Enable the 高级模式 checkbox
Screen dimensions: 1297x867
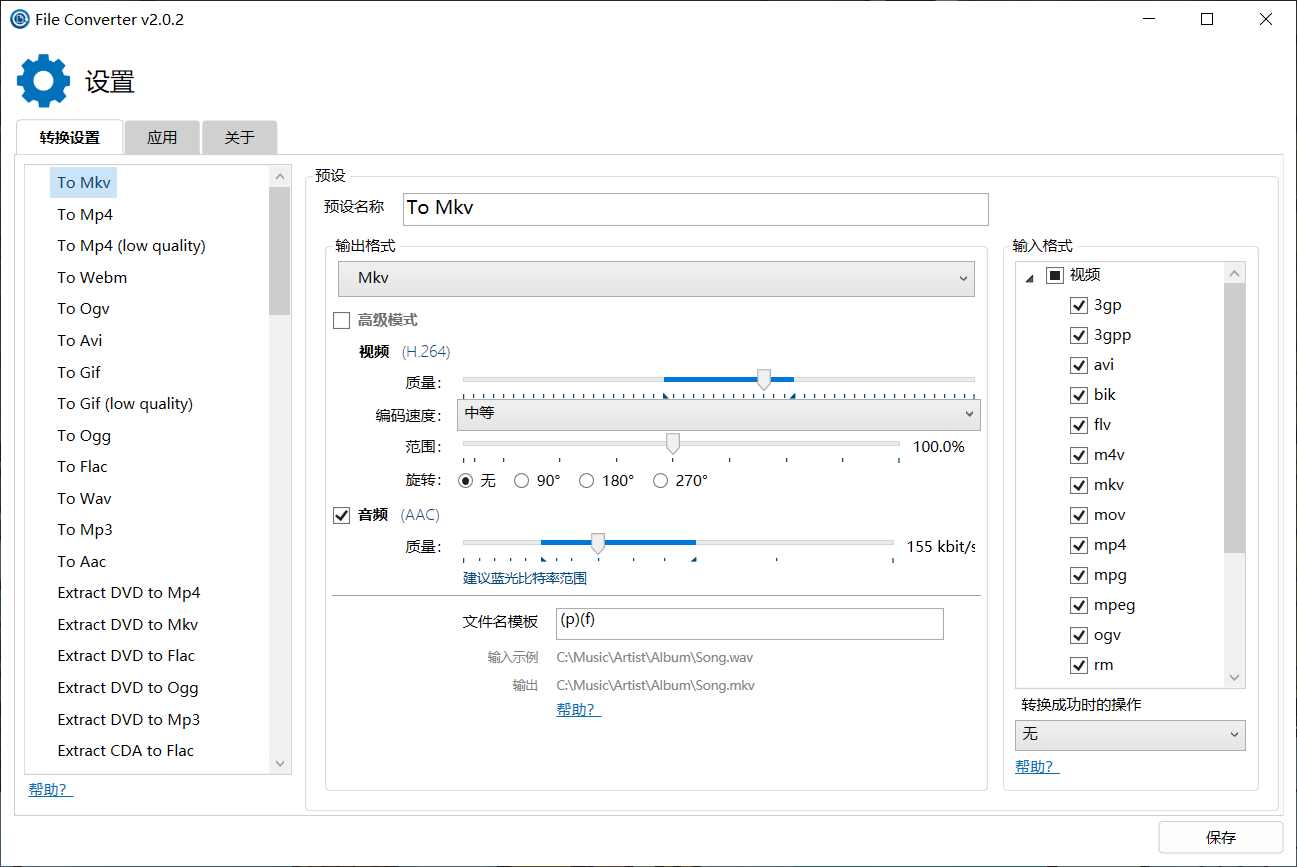pos(342,320)
